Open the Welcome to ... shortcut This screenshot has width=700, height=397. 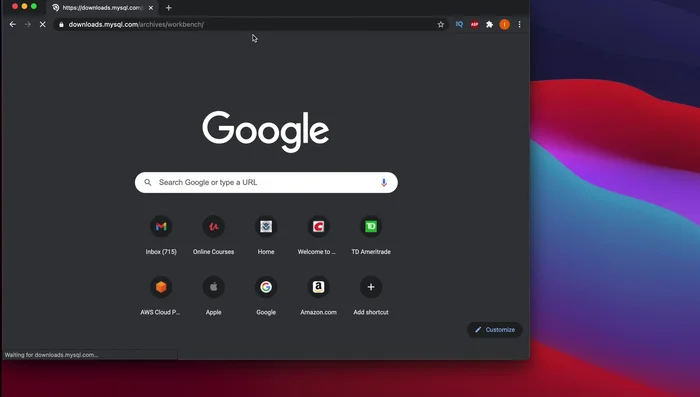point(318,226)
